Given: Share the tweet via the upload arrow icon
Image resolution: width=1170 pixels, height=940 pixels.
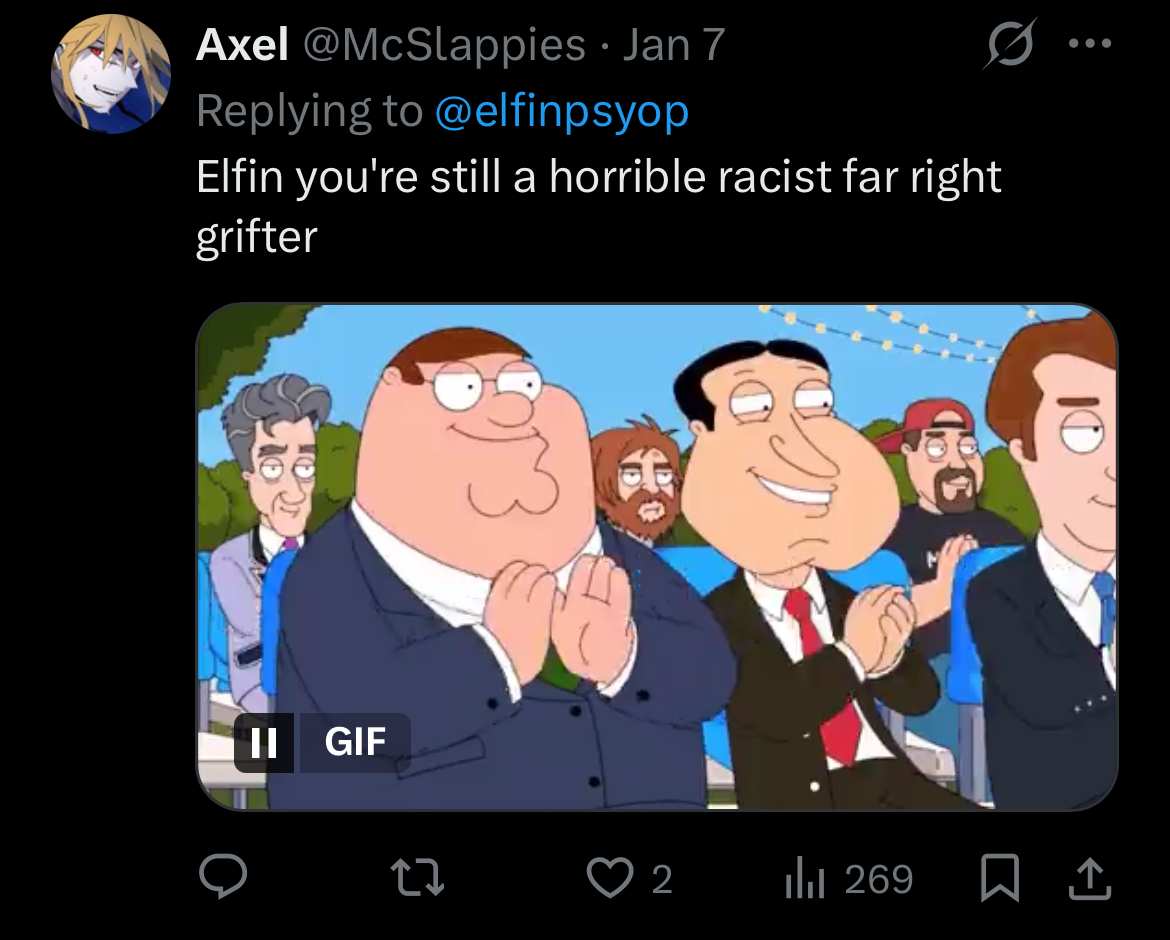Looking at the screenshot, I should click(x=1089, y=878).
